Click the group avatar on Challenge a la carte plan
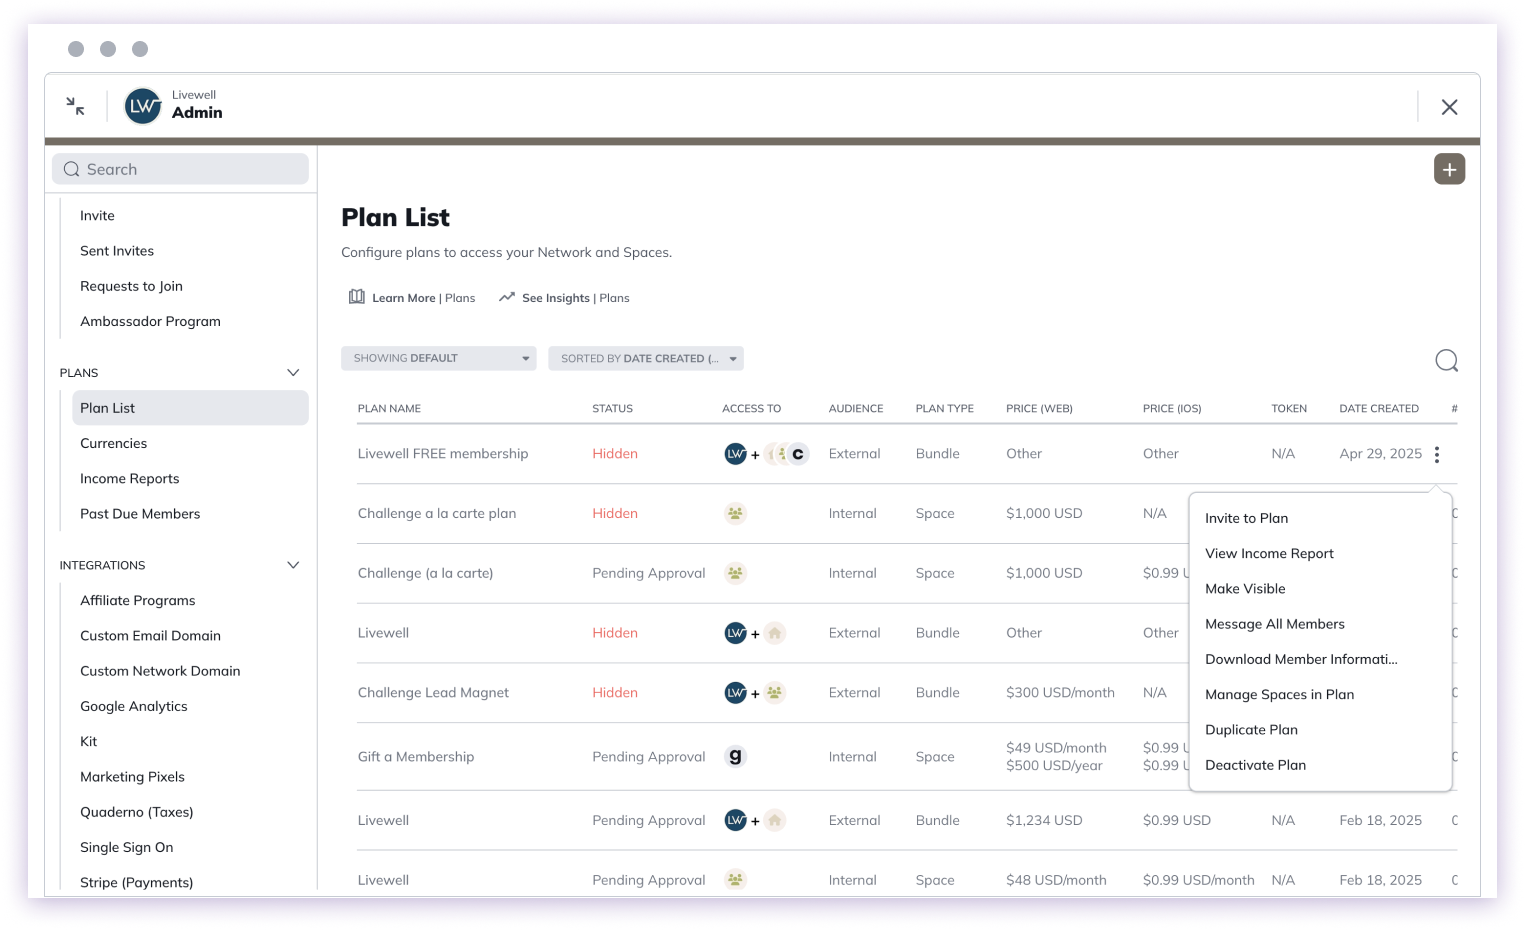Viewport: 1525px width, 930px height. point(735,513)
